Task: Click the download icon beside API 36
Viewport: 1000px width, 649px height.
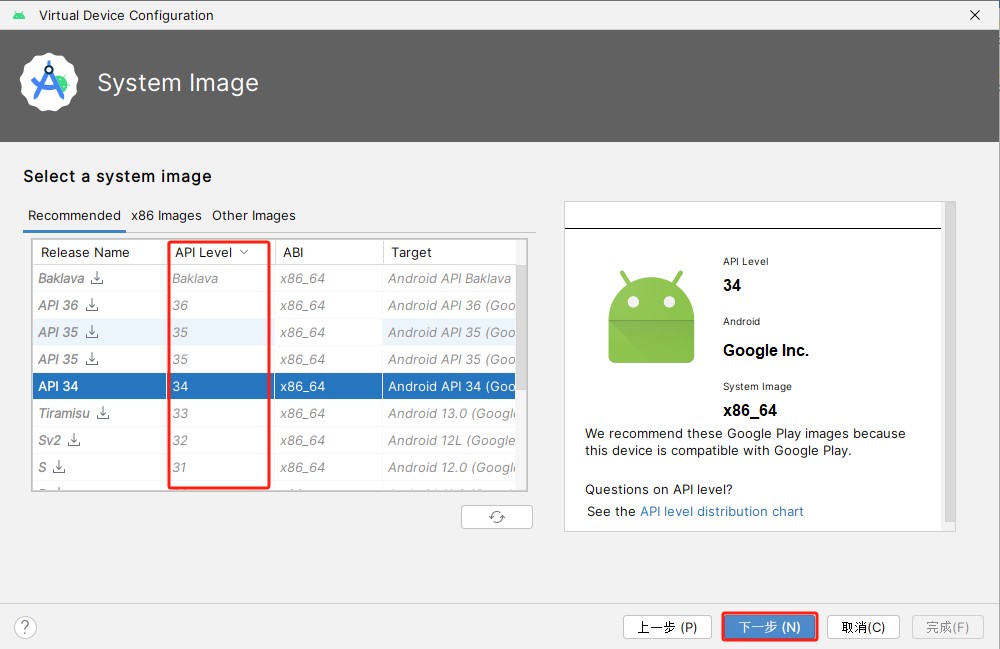Action: [x=92, y=305]
